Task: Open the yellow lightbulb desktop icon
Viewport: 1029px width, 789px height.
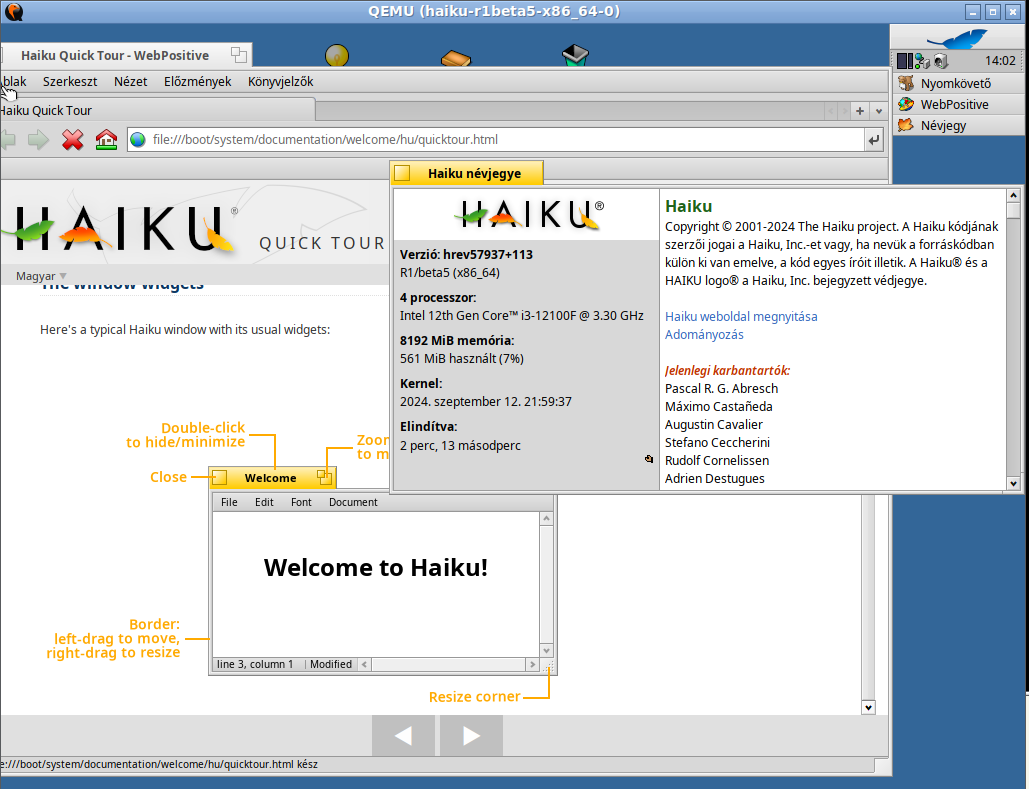Action: [337, 55]
